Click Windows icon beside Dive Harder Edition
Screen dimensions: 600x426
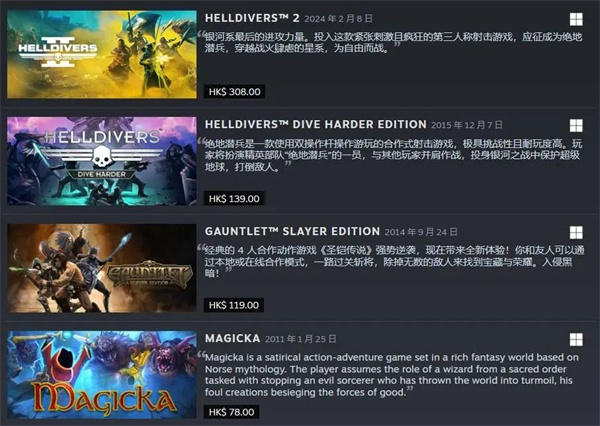[x=576, y=126]
